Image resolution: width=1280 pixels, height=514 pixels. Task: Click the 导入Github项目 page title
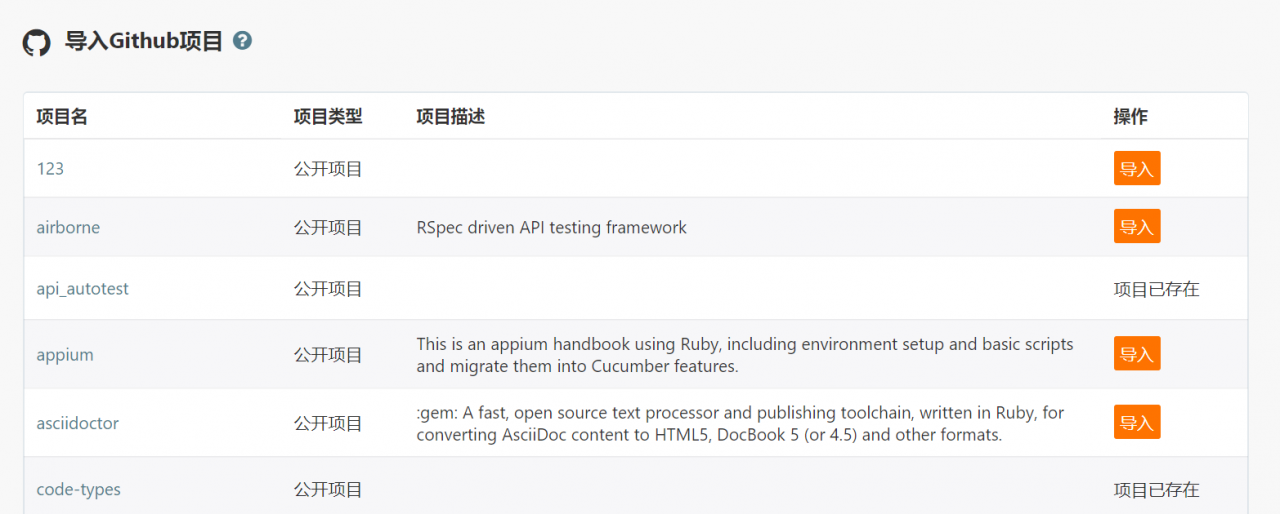(x=144, y=42)
